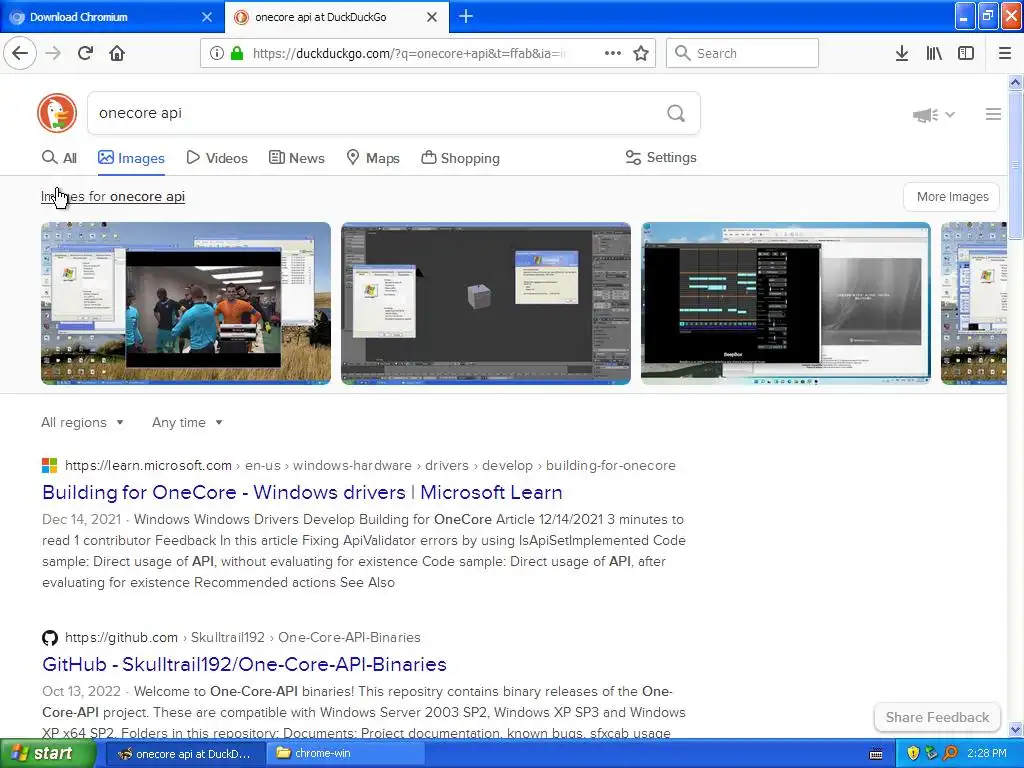Open page actions three-dot menu
The image size is (1024, 768).
(x=613, y=54)
